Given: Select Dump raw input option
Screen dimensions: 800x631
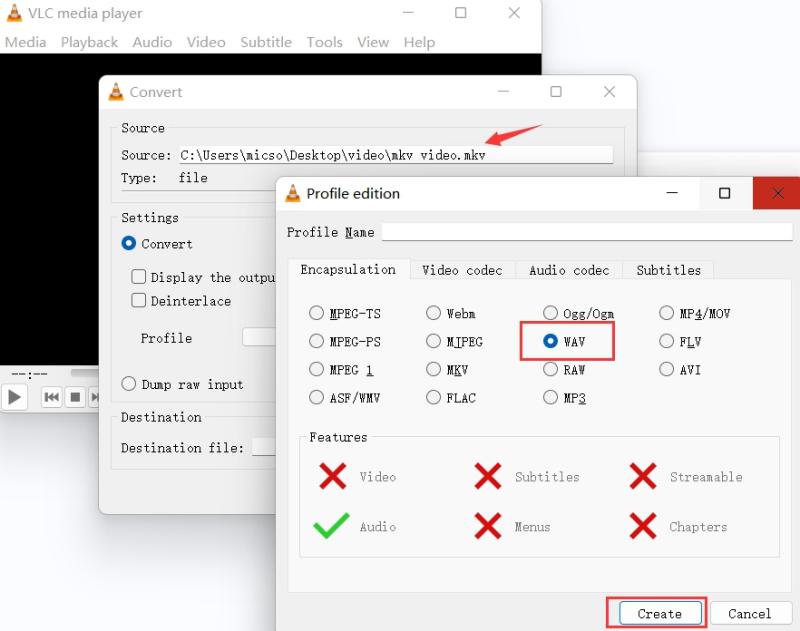Looking at the screenshot, I should pos(129,383).
